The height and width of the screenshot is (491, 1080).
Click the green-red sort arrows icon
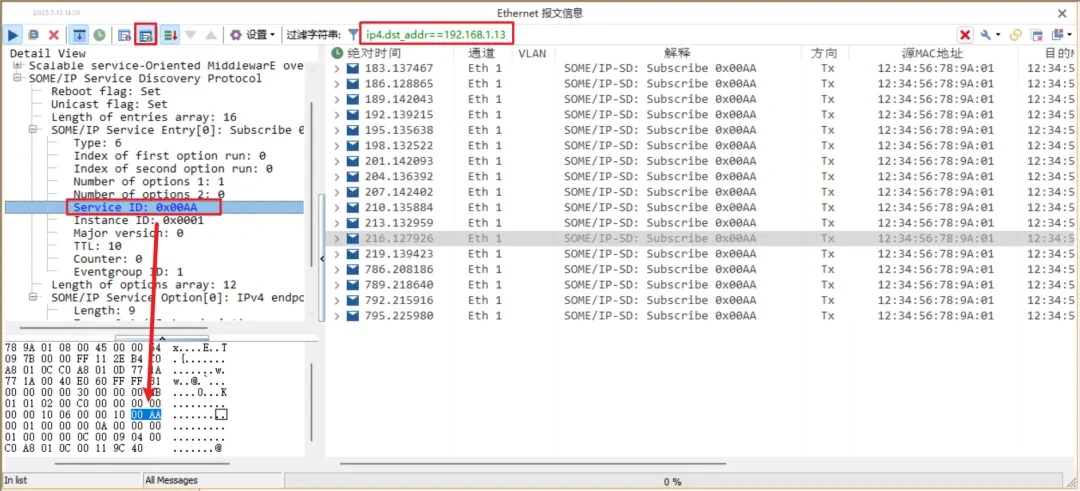pos(171,35)
